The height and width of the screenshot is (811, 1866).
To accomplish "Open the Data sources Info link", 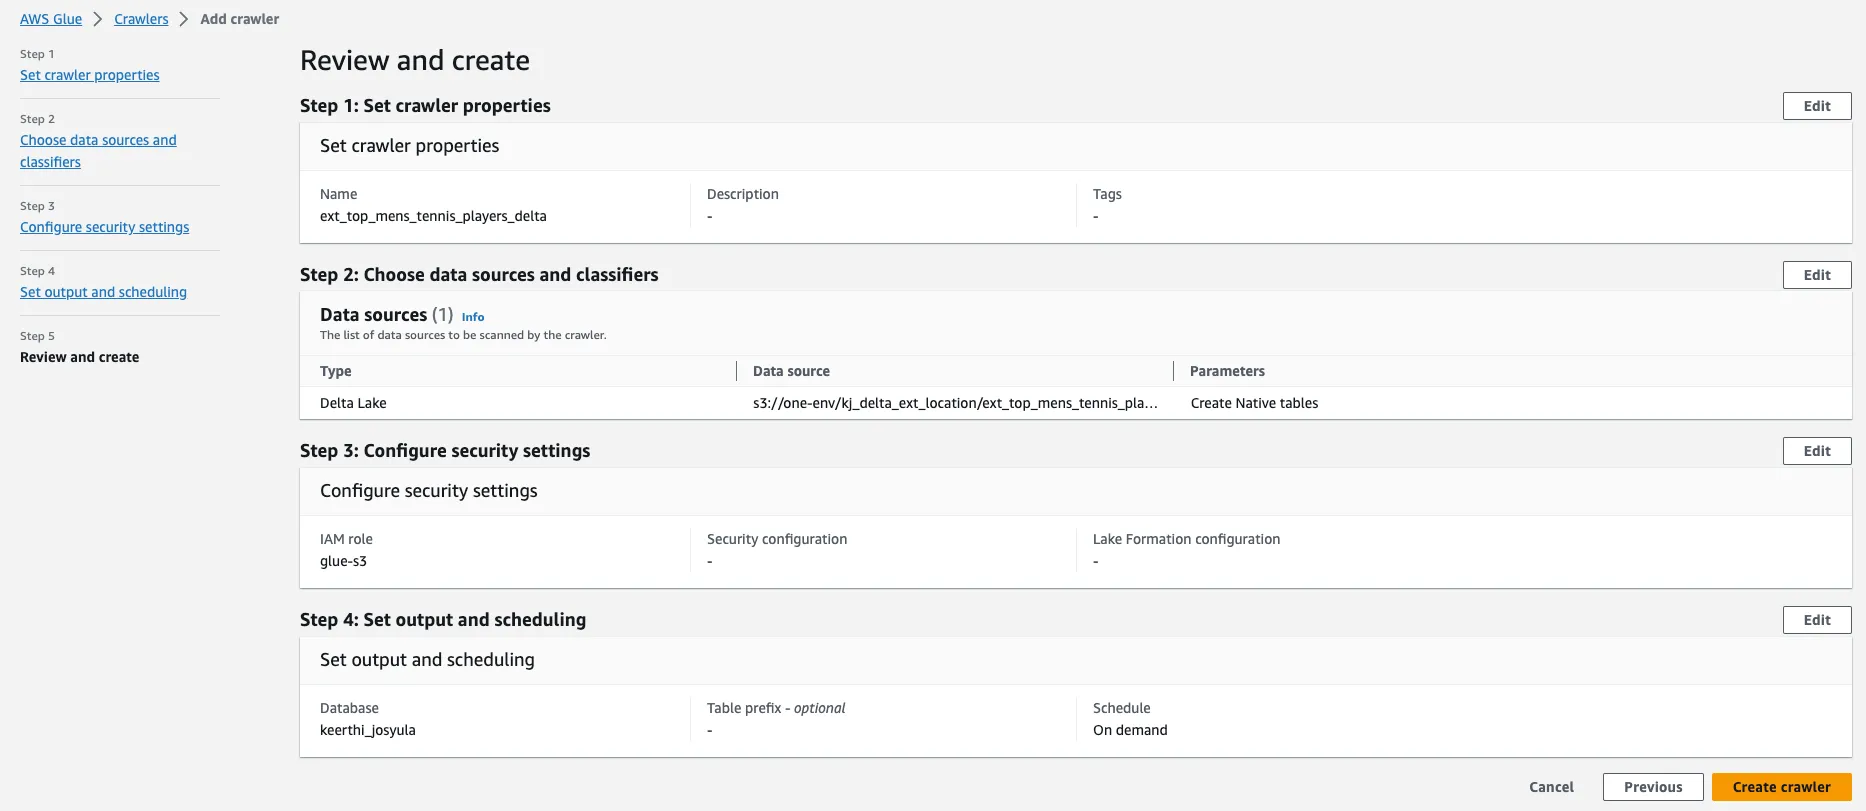I will (x=473, y=317).
